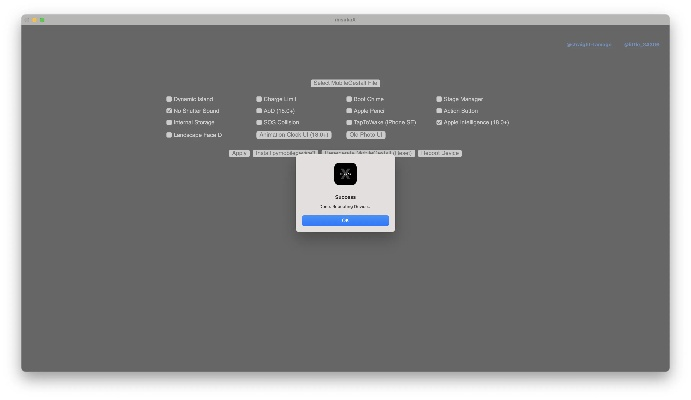Click the green zoom window button
This screenshot has height=400, width=691.
(x=42, y=20)
